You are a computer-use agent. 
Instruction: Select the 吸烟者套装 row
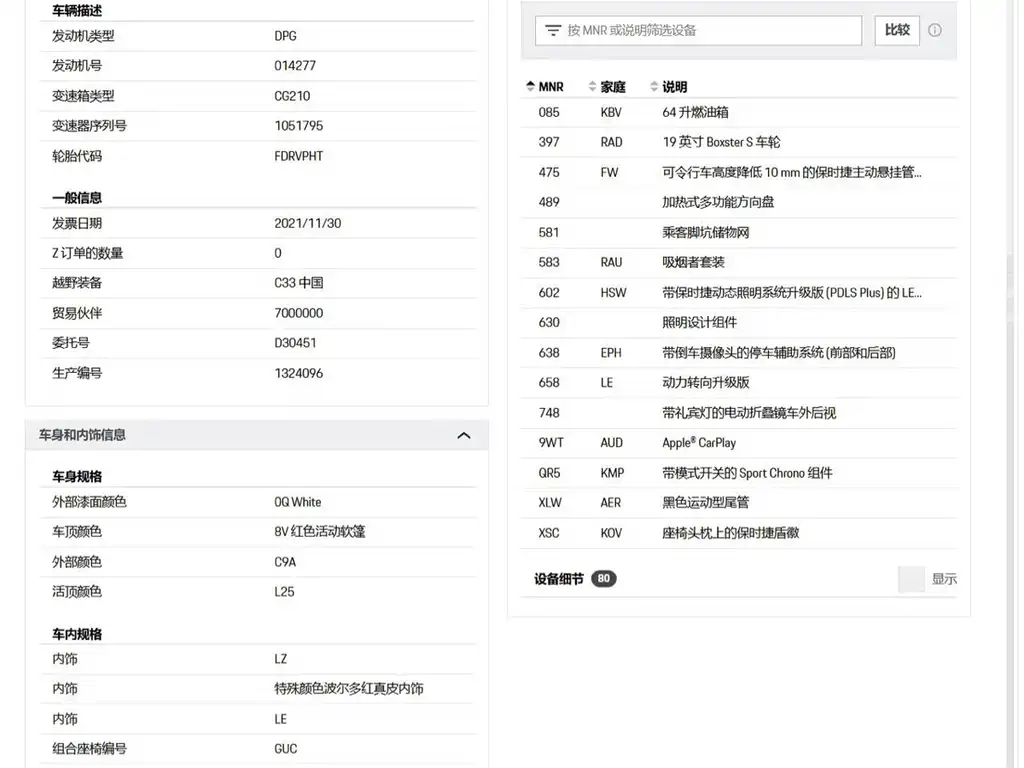click(739, 263)
